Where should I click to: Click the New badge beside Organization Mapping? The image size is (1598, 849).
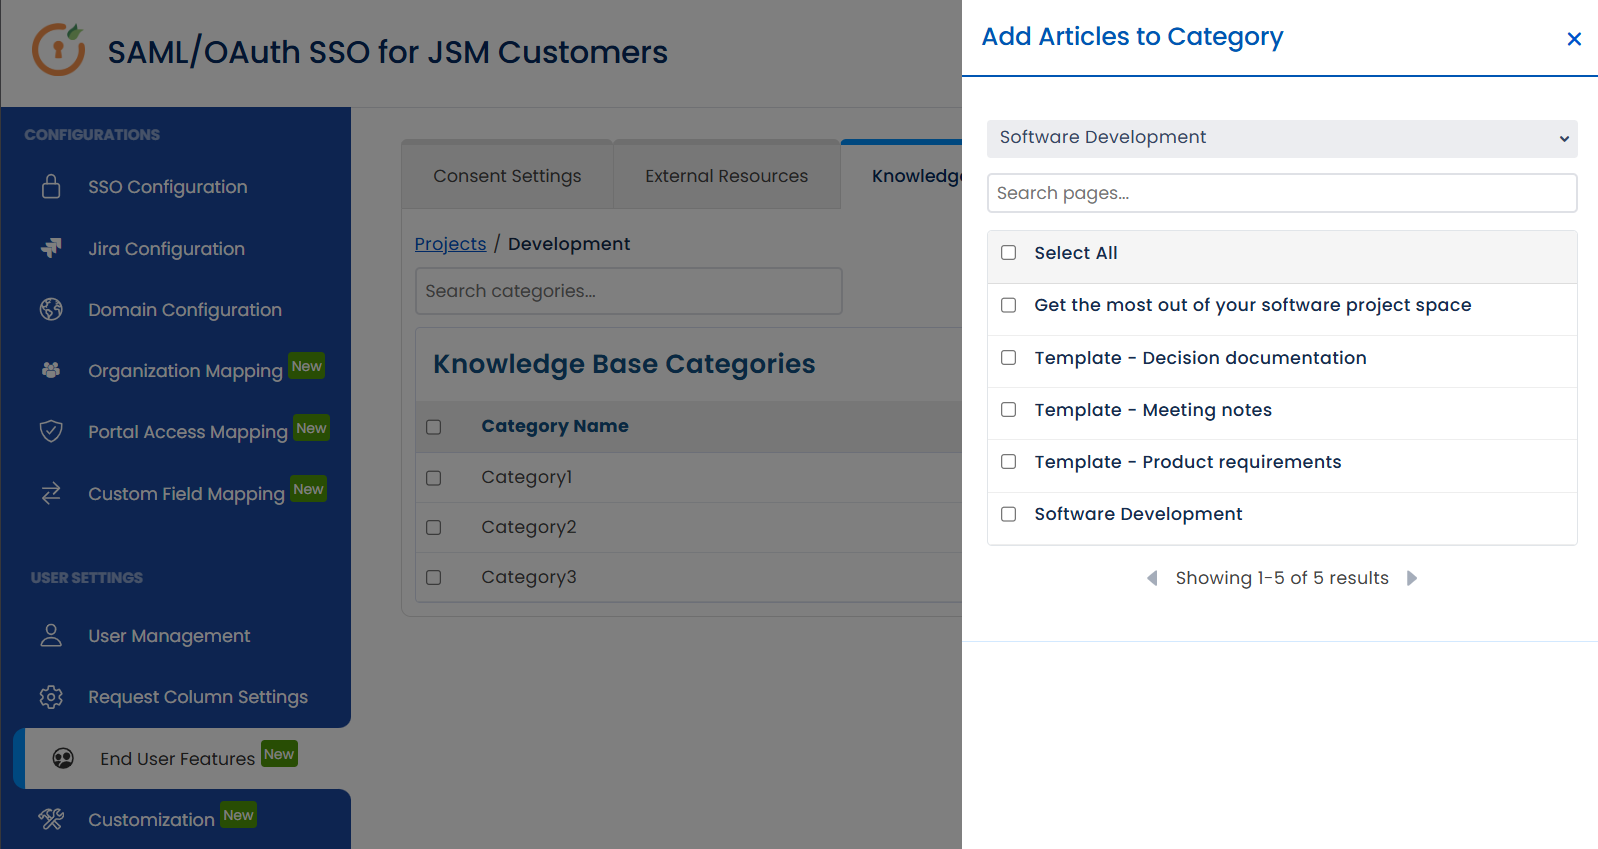pos(307,366)
